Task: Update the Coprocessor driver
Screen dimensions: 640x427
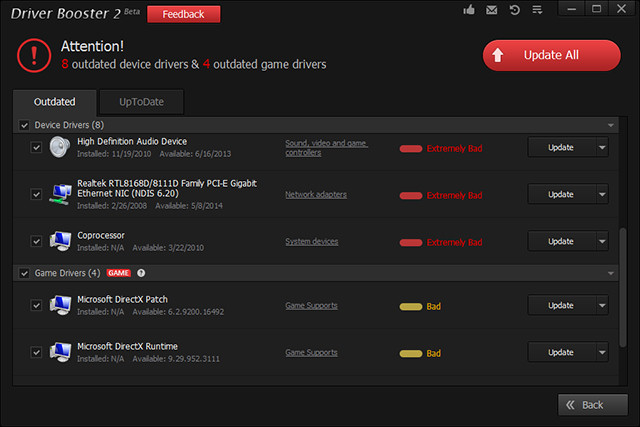Action: [x=562, y=241]
